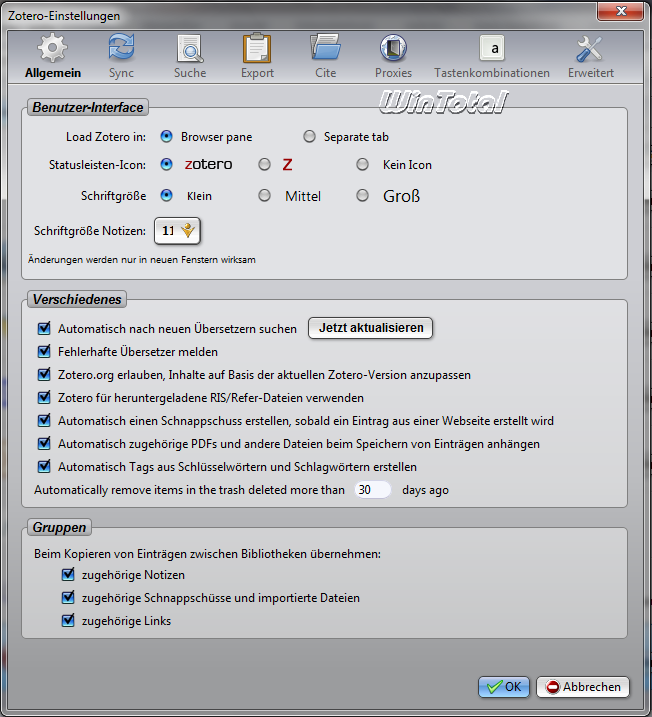652x717 pixels.
Task: Cancel with Abbrechen button
Action: point(583,687)
